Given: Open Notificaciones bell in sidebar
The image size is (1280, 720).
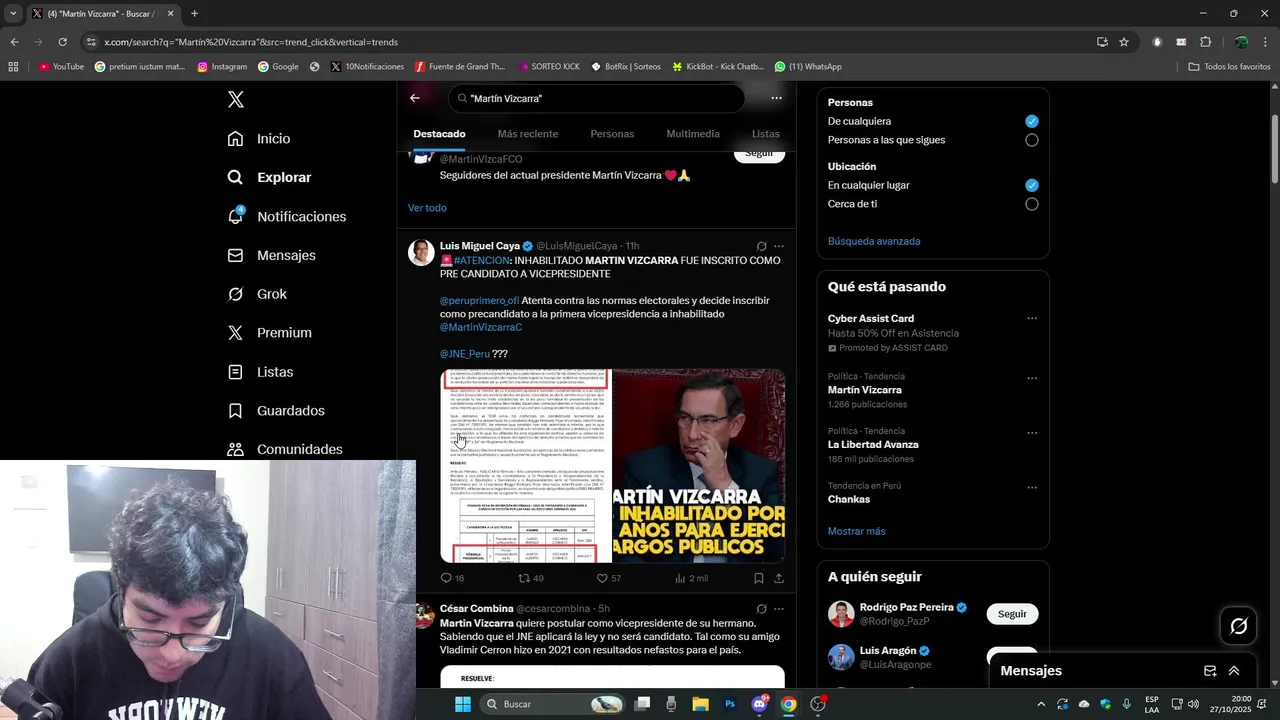Looking at the screenshot, I should pos(286,216).
